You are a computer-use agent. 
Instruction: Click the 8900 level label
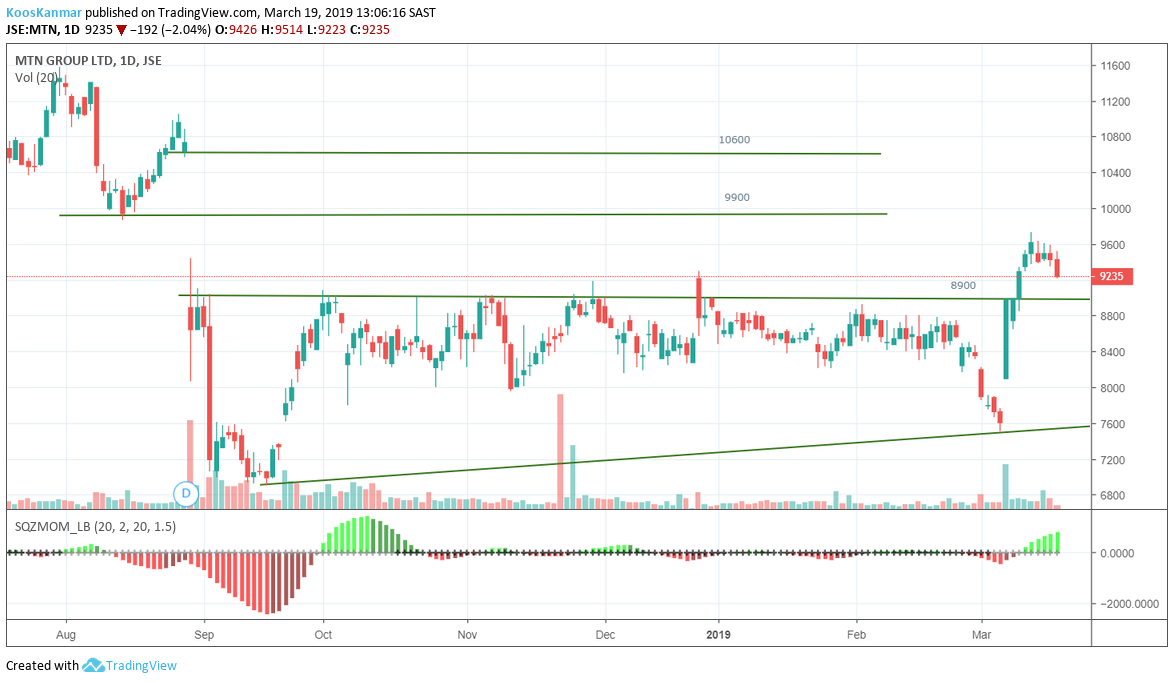(963, 285)
